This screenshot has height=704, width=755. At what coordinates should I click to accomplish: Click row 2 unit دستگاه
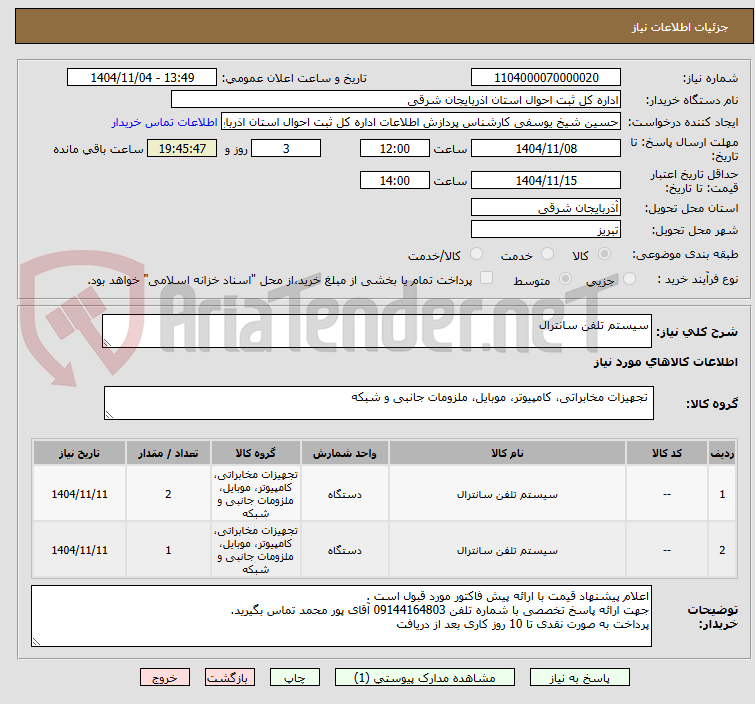click(345, 550)
